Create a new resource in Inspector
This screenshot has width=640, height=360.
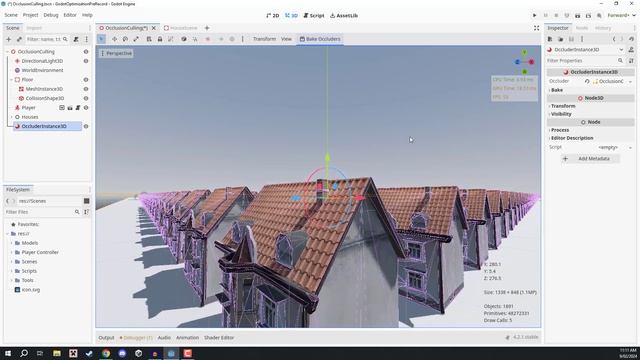(x=550, y=39)
